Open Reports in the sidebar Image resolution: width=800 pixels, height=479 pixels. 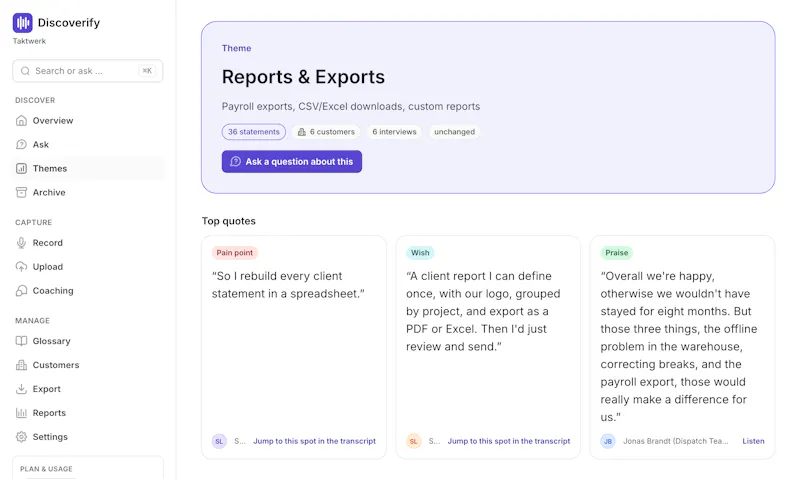click(x=88, y=413)
